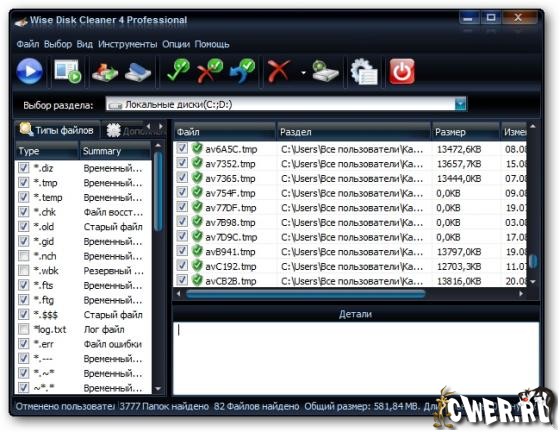Click the green check select-all icon

[x=178, y=71]
